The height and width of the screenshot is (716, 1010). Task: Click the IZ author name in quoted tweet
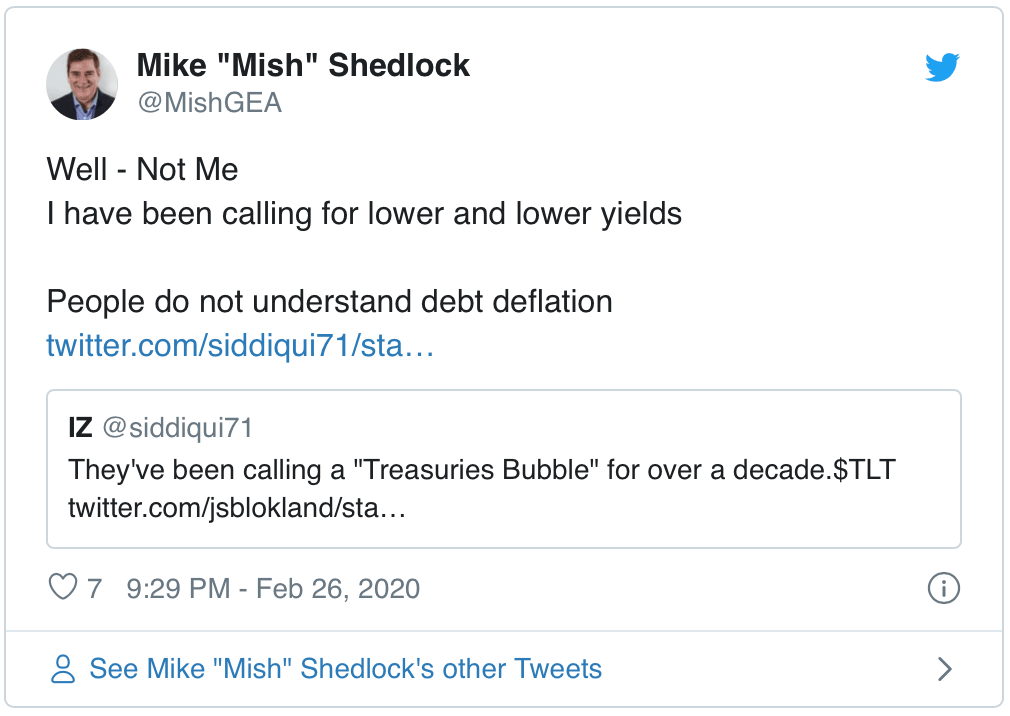click(x=80, y=429)
